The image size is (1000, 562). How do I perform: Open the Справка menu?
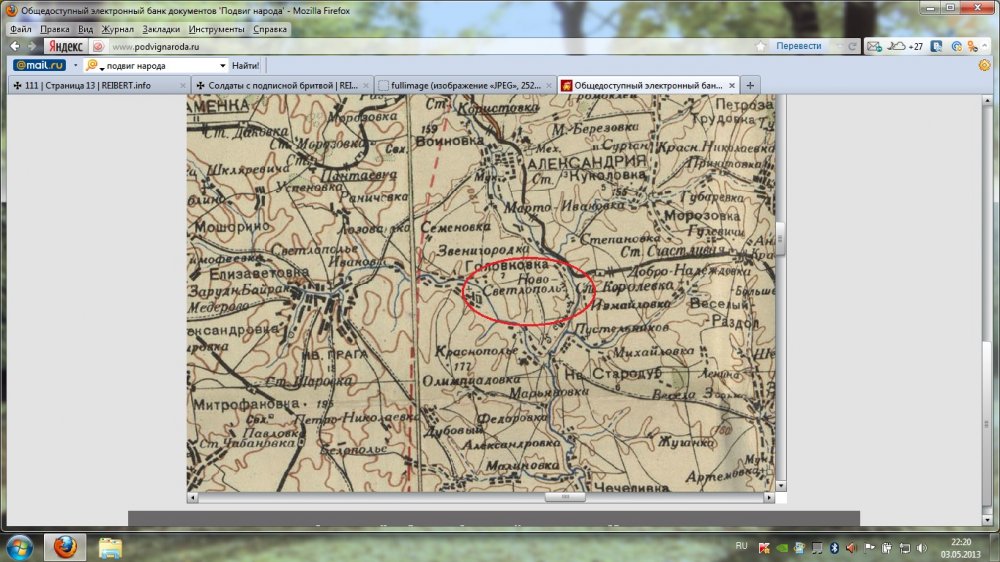click(x=270, y=29)
